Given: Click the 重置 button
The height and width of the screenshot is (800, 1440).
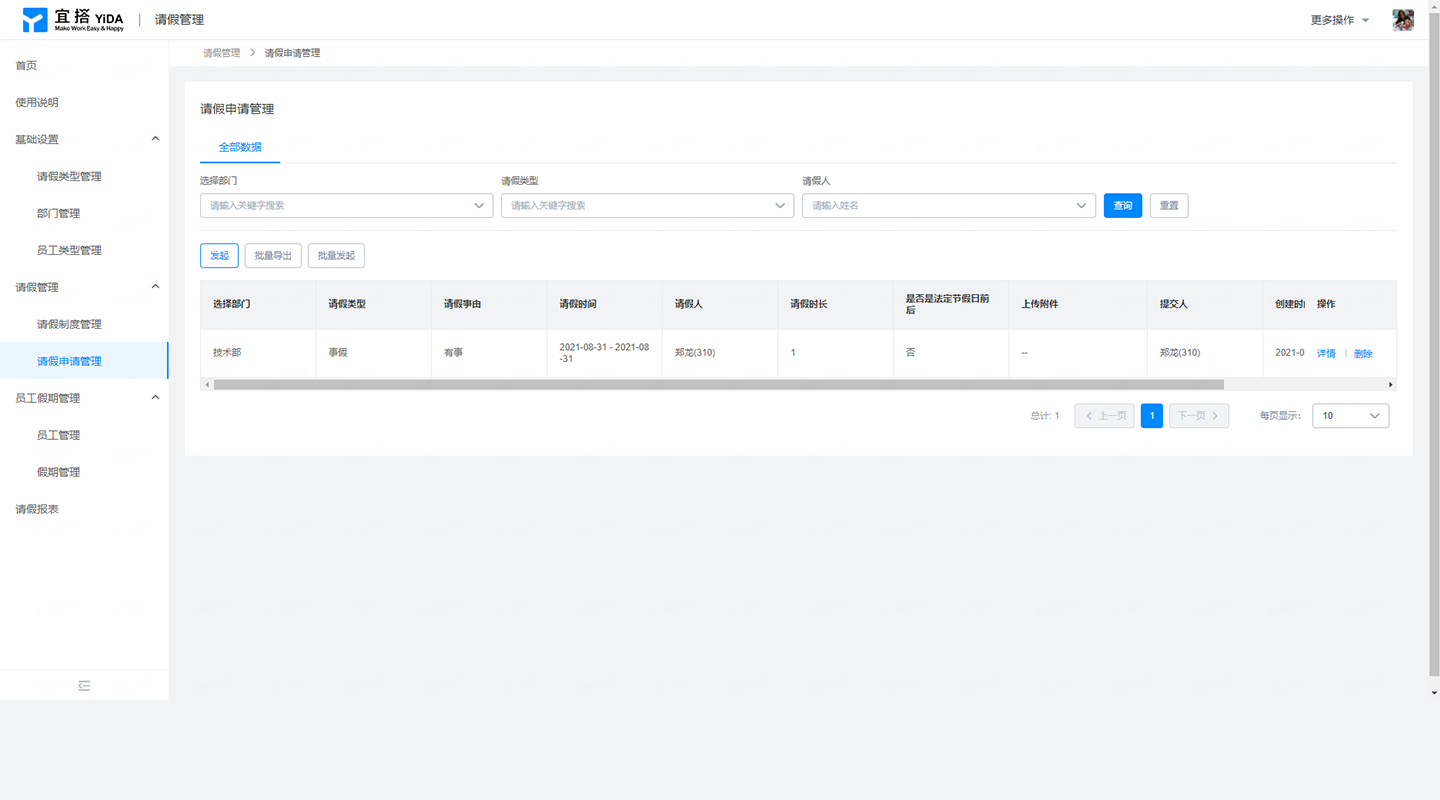Looking at the screenshot, I should [1169, 206].
